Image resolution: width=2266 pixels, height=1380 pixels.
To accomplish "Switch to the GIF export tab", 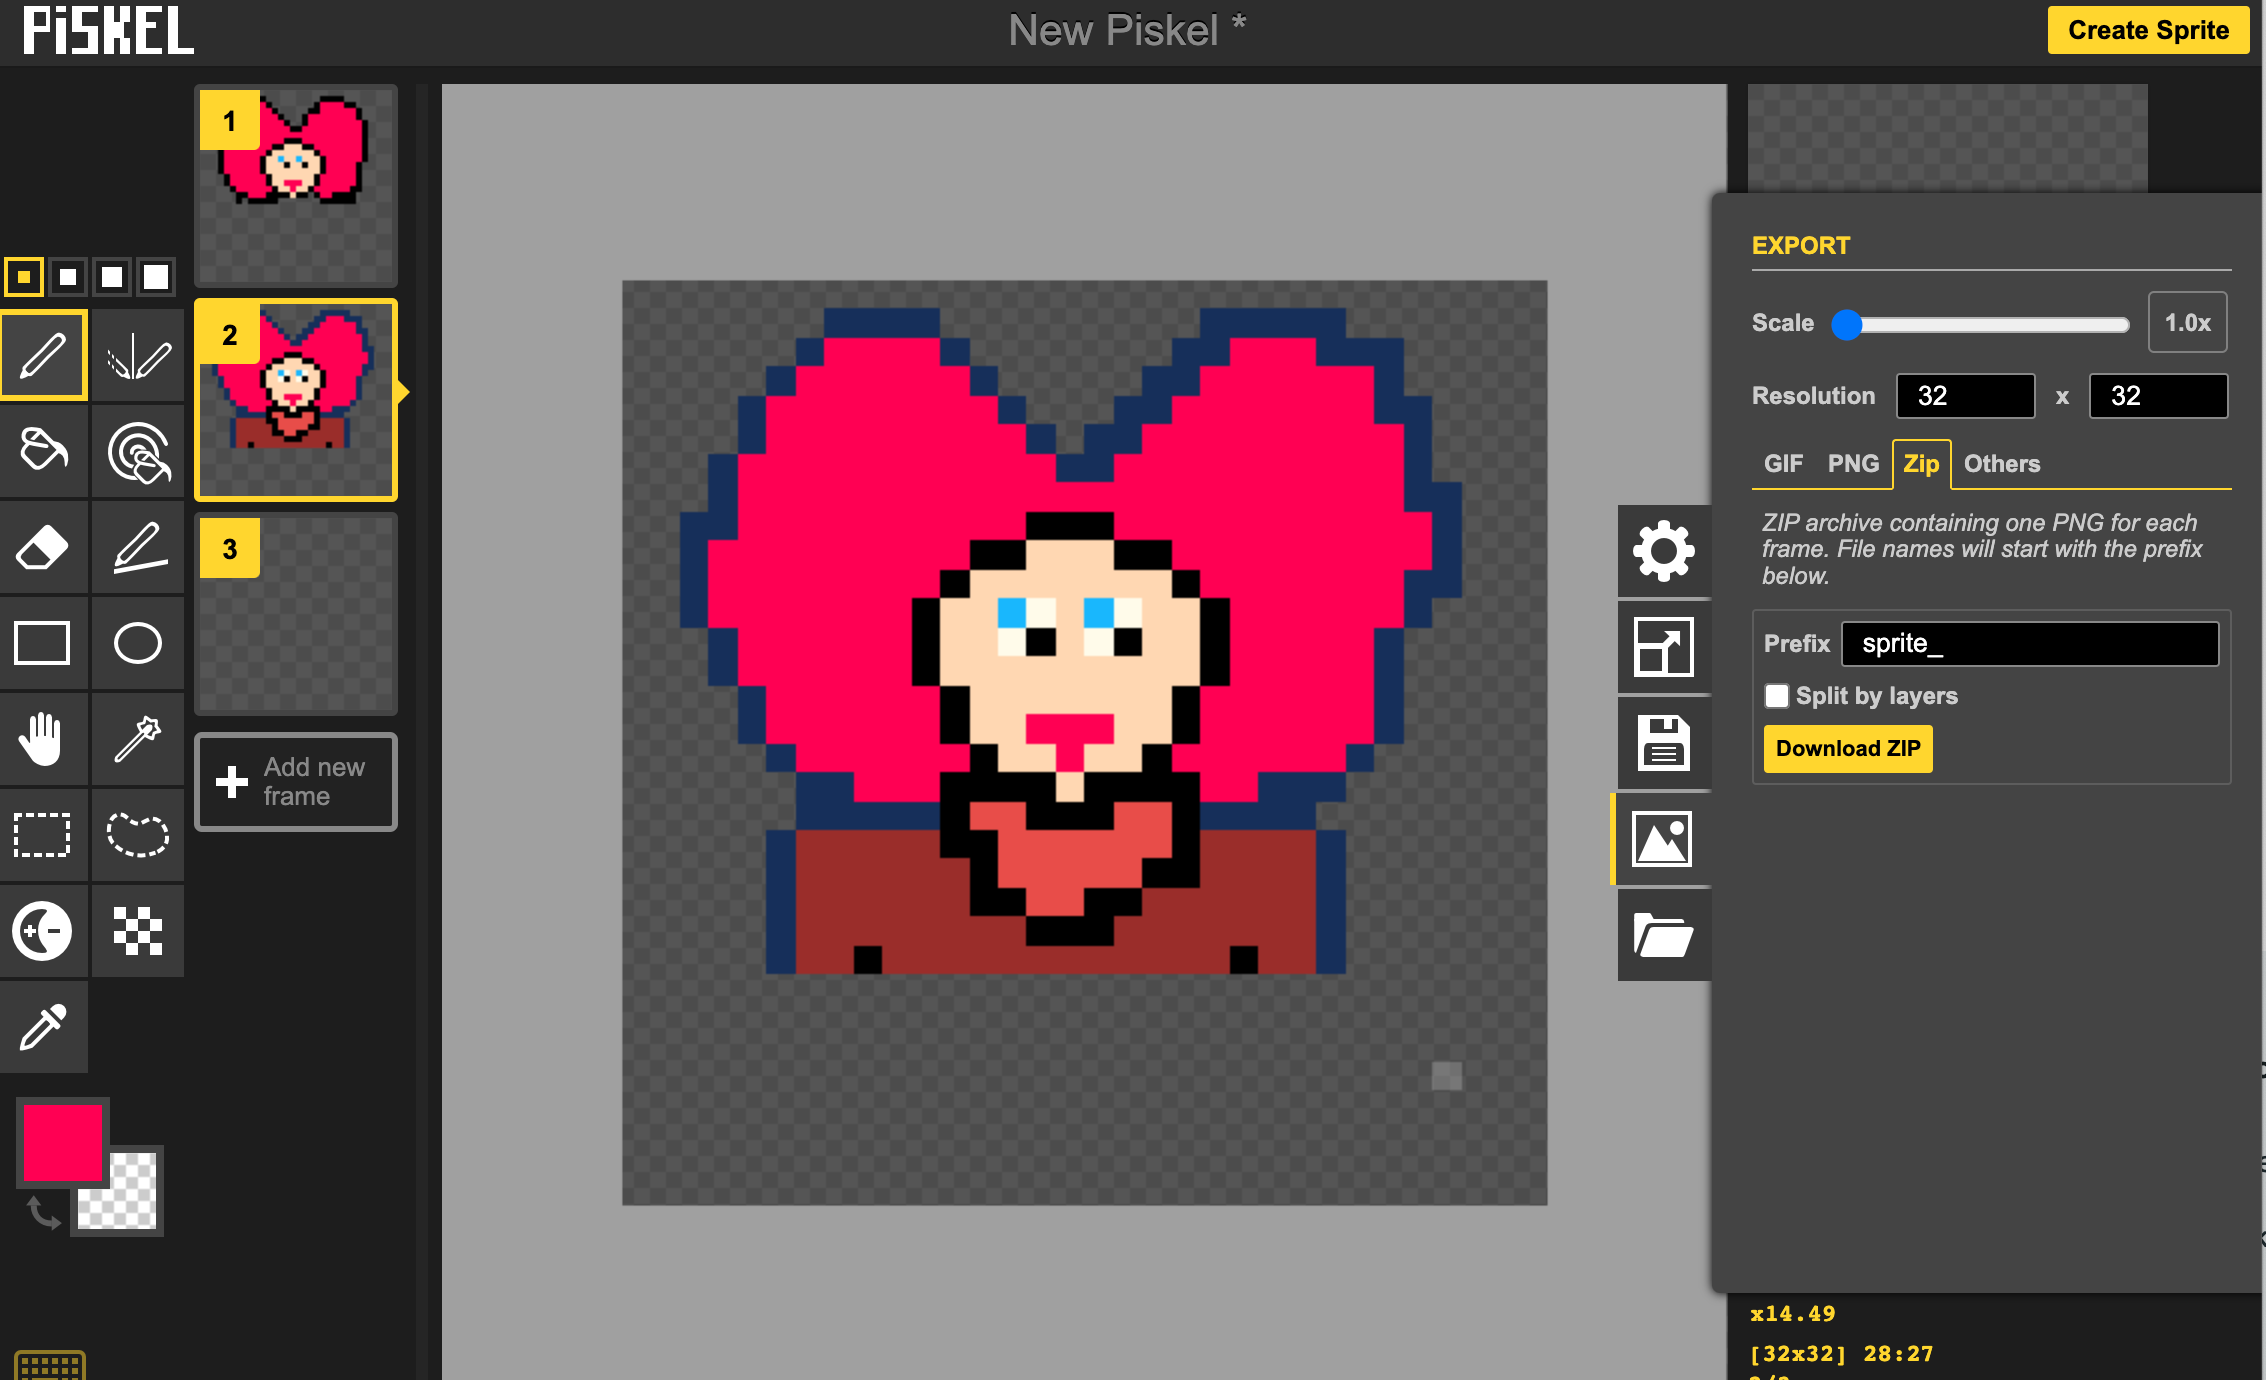I will coord(1782,464).
